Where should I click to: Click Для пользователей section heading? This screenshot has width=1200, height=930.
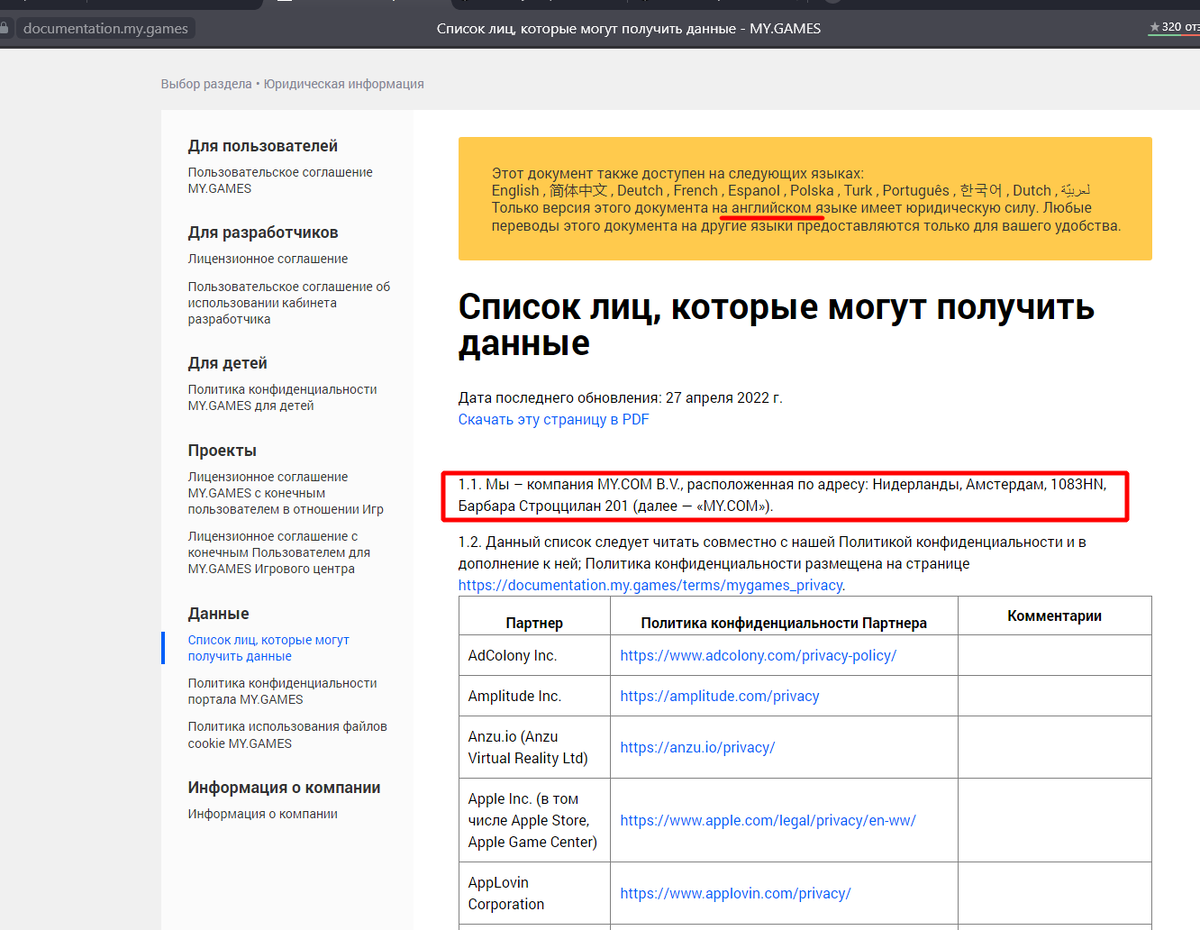pos(263,146)
